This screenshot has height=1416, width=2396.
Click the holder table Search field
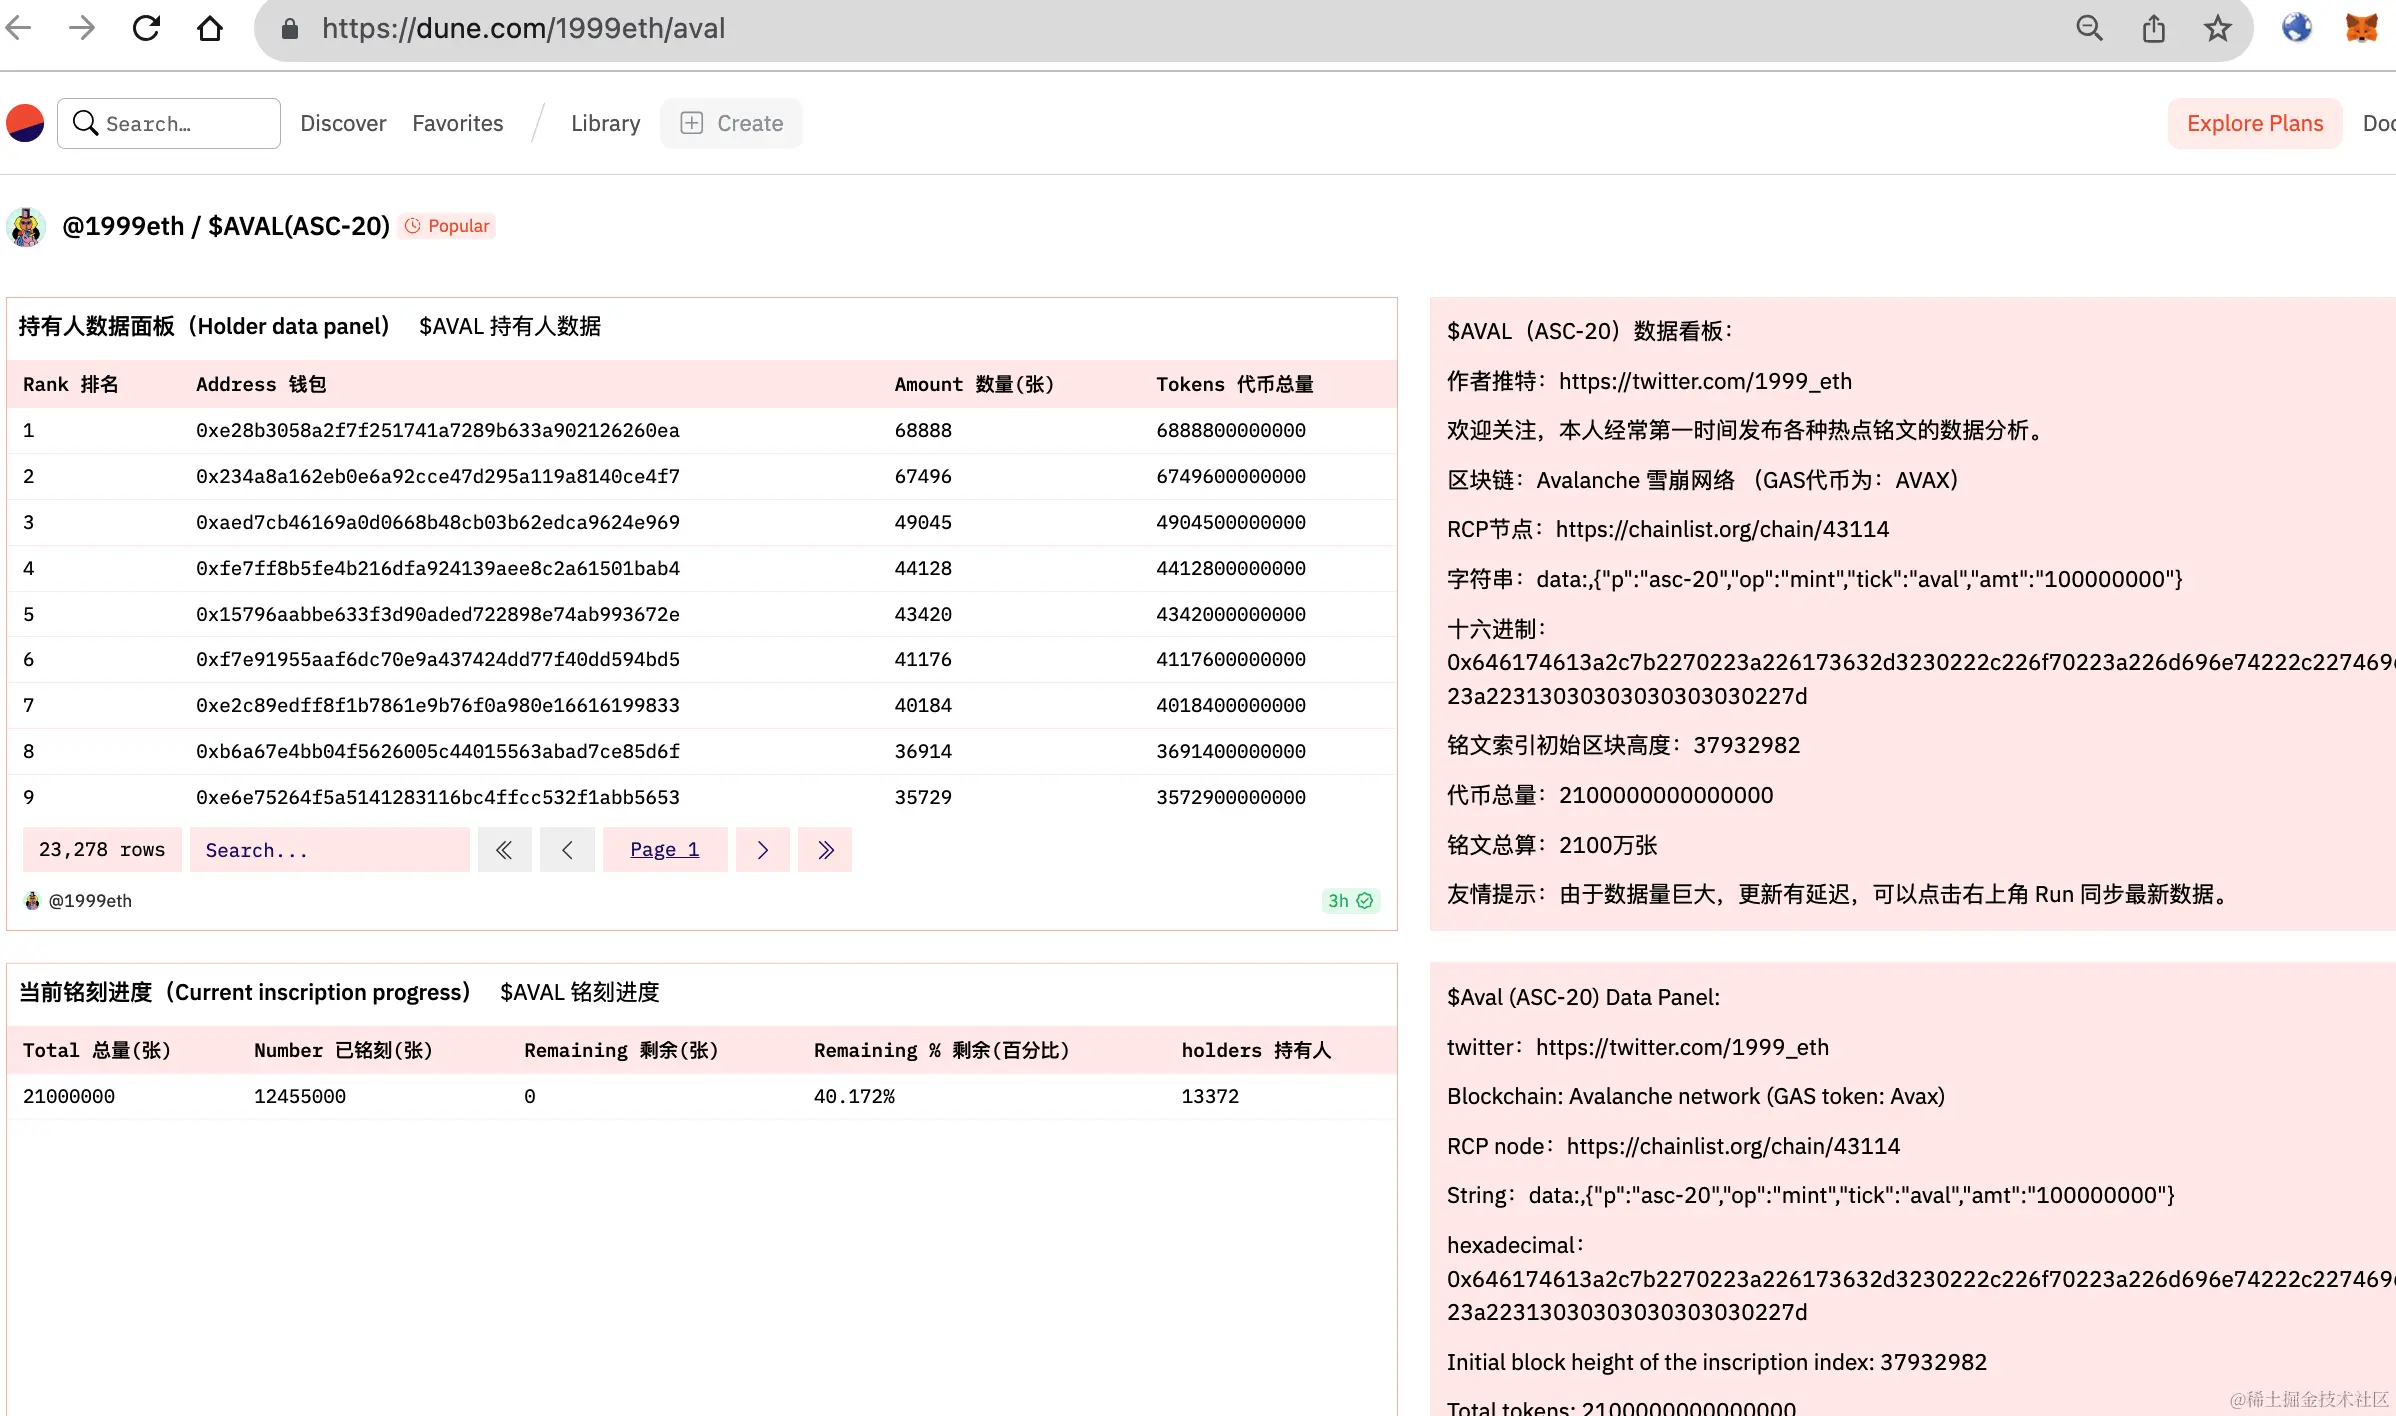[x=329, y=850]
